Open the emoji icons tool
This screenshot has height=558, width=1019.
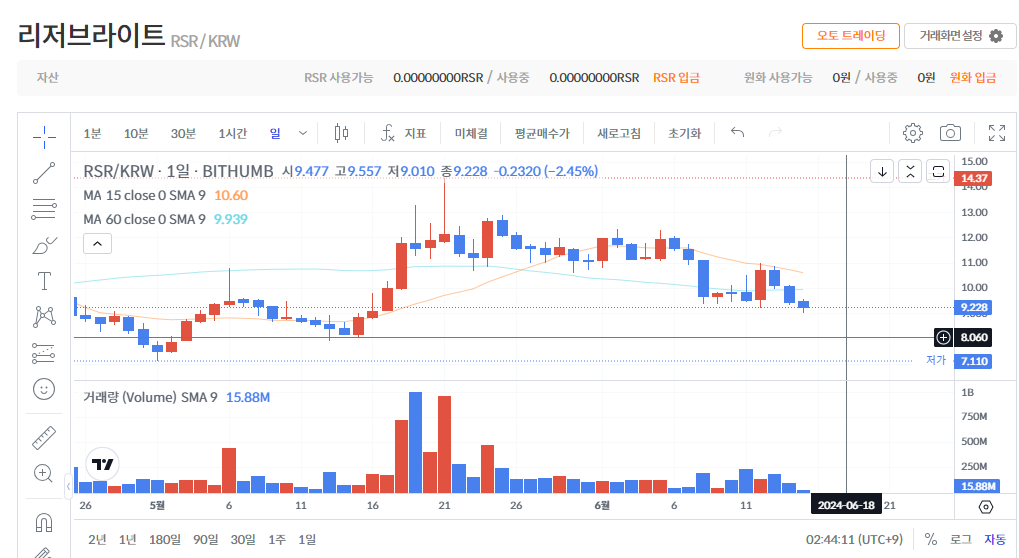(44, 389)
